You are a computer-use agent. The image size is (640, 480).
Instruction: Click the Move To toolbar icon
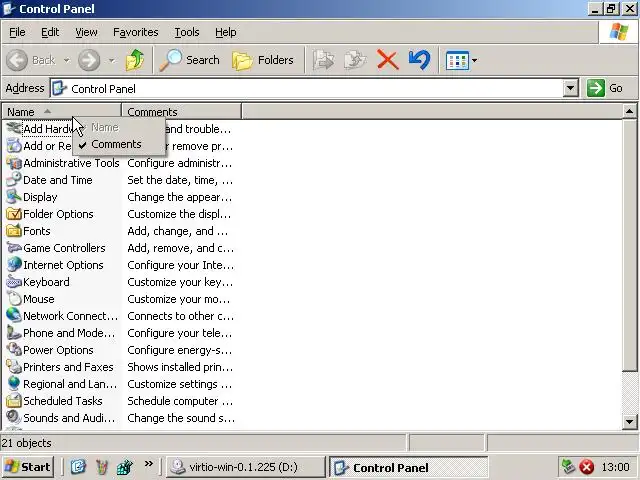pyautogui.click(x=324, y=60)
